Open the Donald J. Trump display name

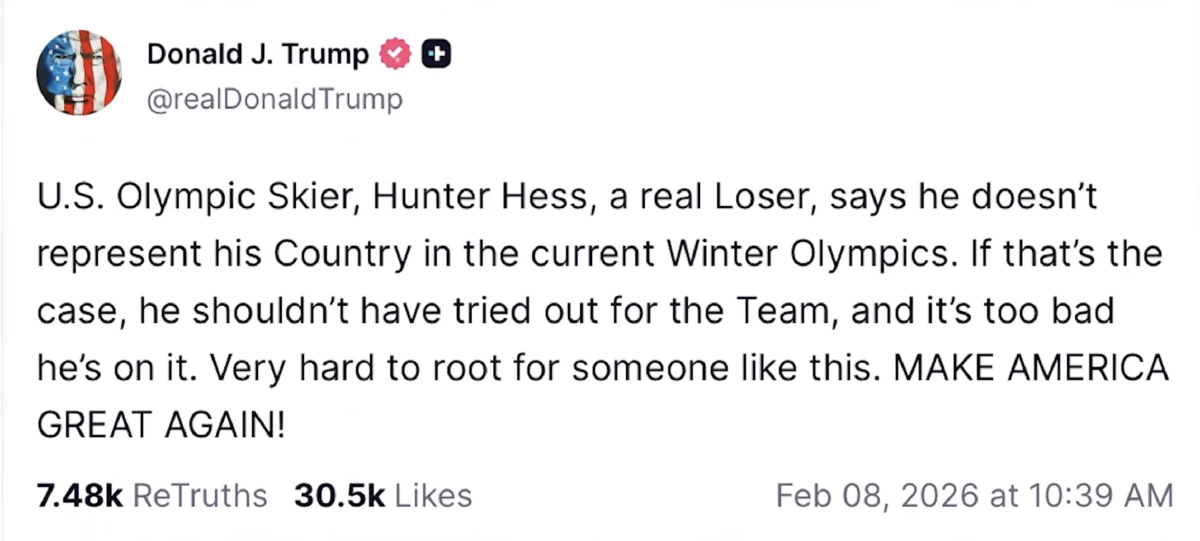(258, 55)
